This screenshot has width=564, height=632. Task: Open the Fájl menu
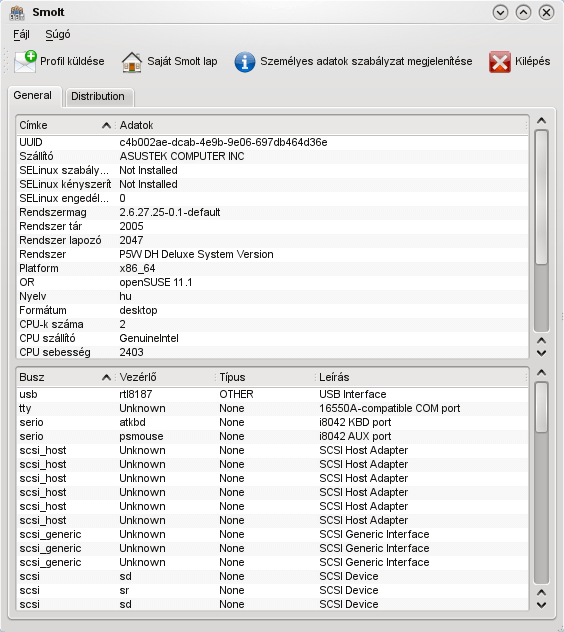click(x=21, y=34)
